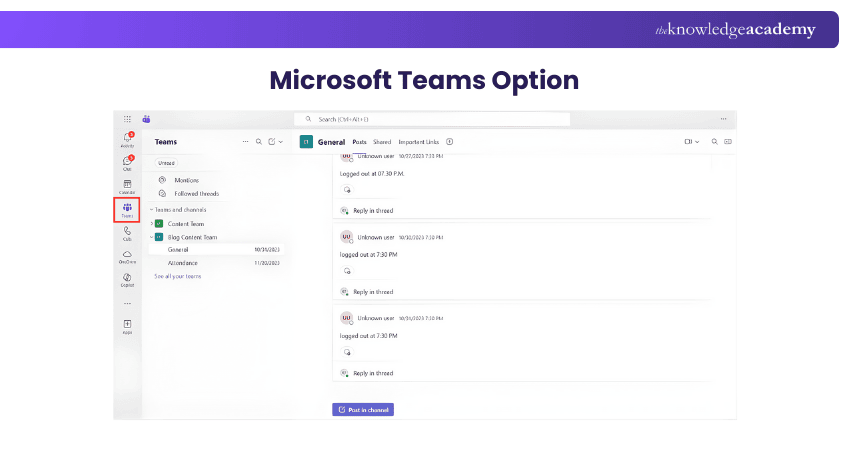Add reaction to 10/31 post
The width and height of the screenshot is (850, 450).
pyautogui.click(x=347, y=352)
